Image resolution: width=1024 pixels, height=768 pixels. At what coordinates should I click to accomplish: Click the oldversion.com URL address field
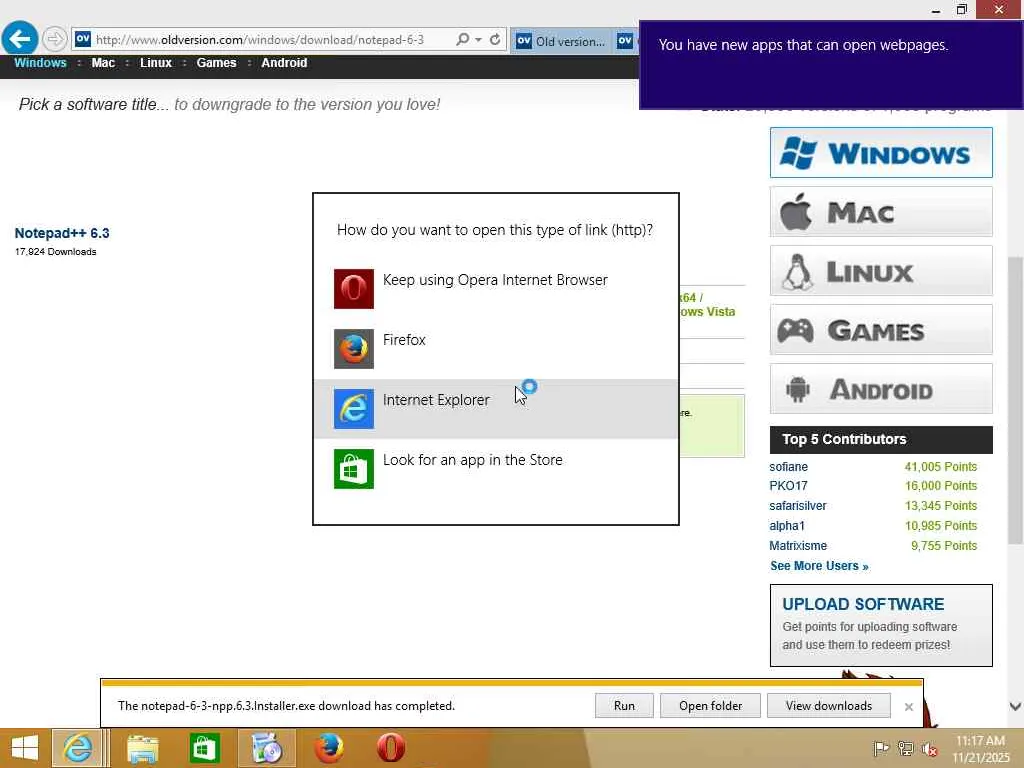click(261, 40)
